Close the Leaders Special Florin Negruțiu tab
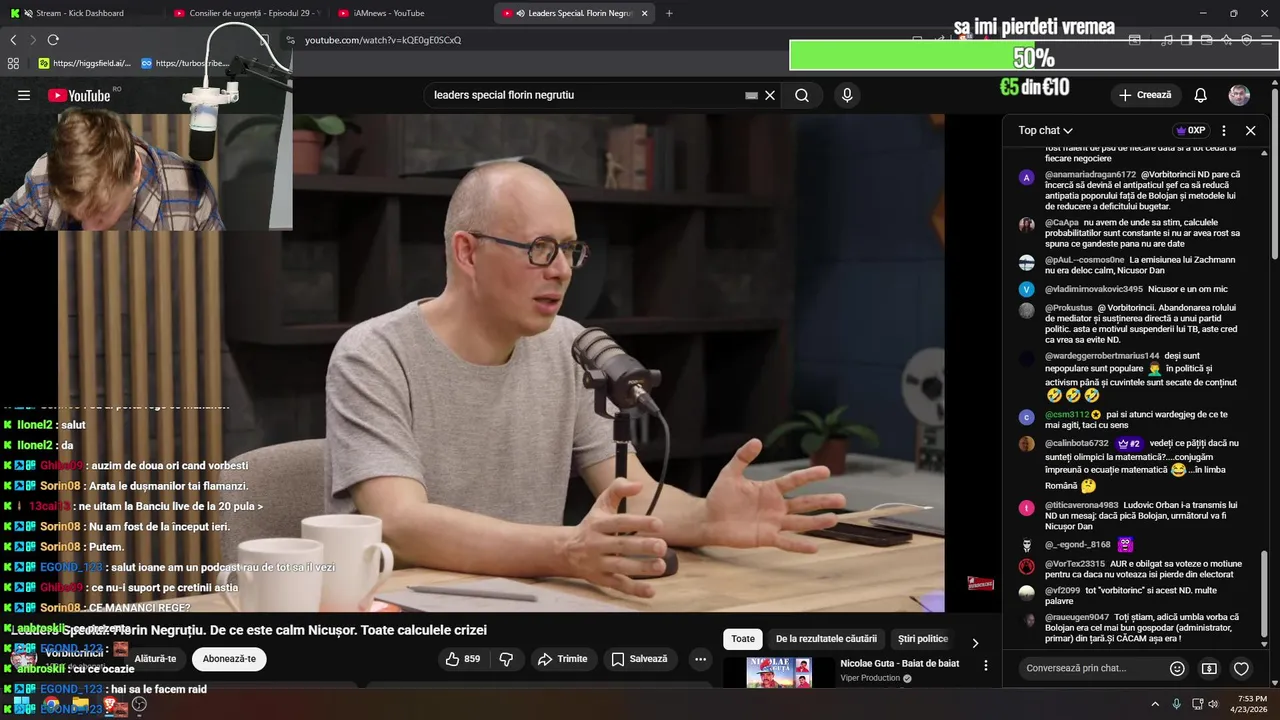The height and width of the screenshot is (720, 1280). tap(644, 13)
